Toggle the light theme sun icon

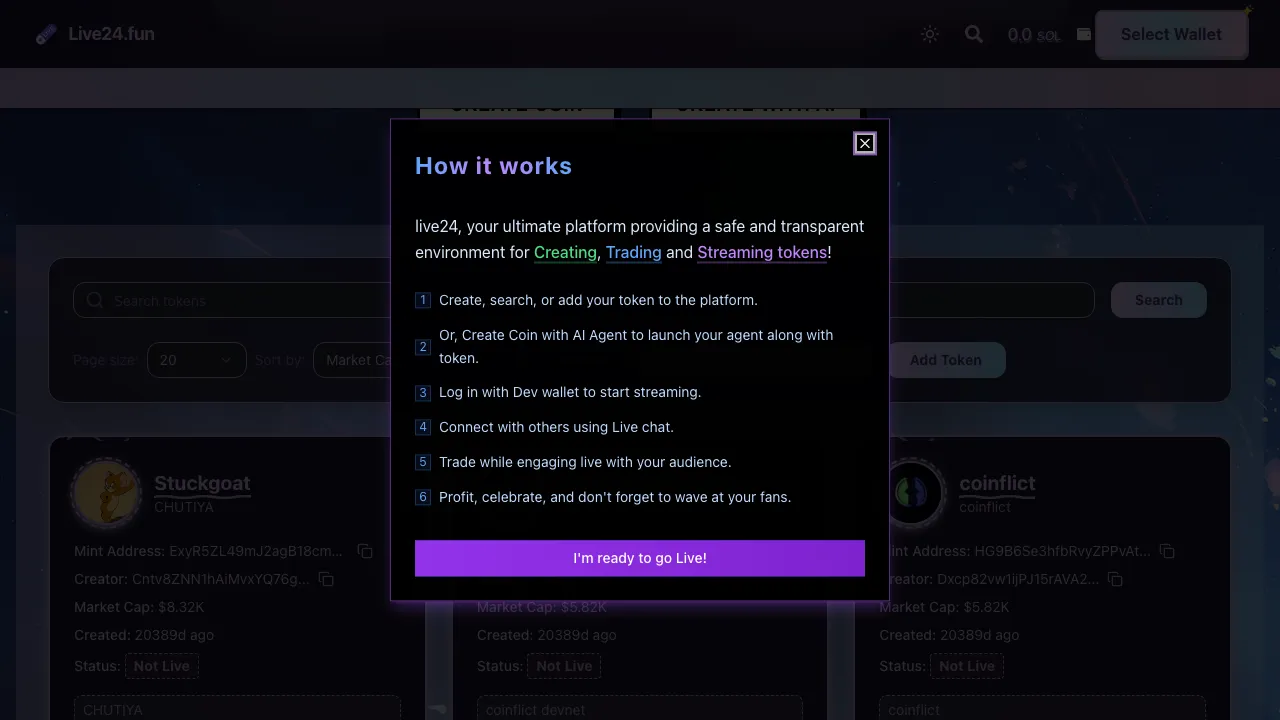930,34
